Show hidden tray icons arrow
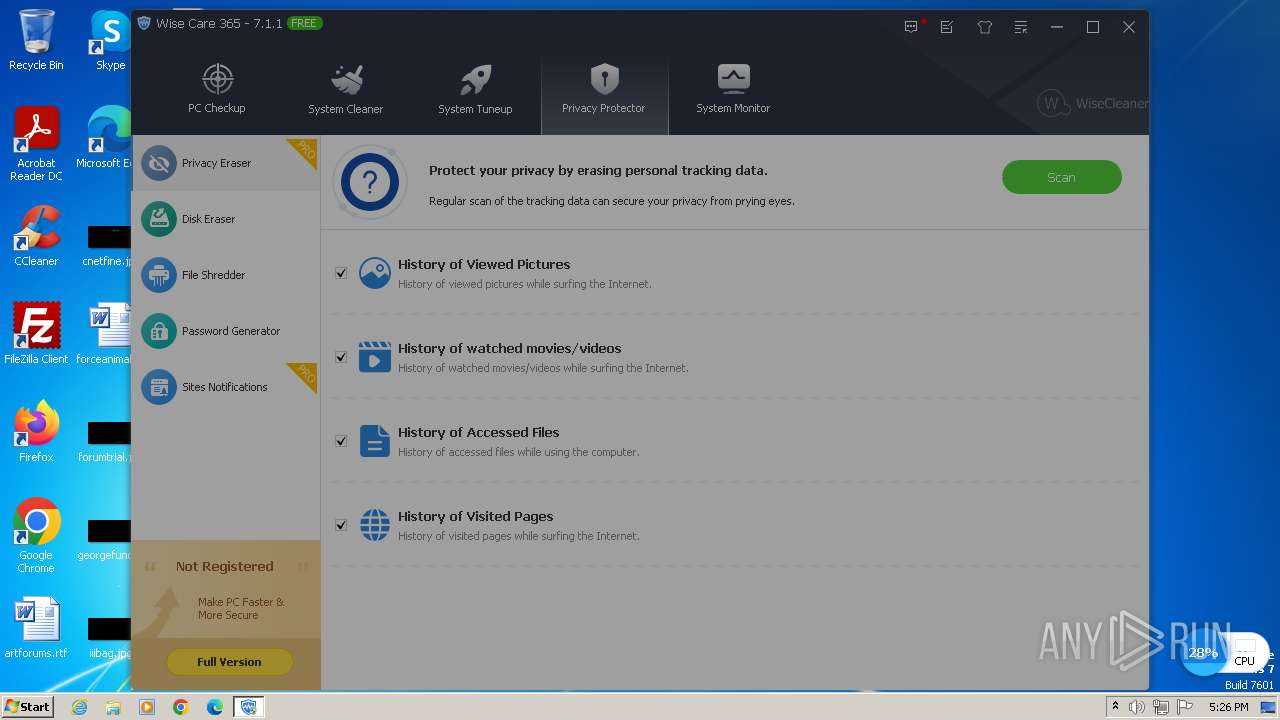 [1116, 706]
